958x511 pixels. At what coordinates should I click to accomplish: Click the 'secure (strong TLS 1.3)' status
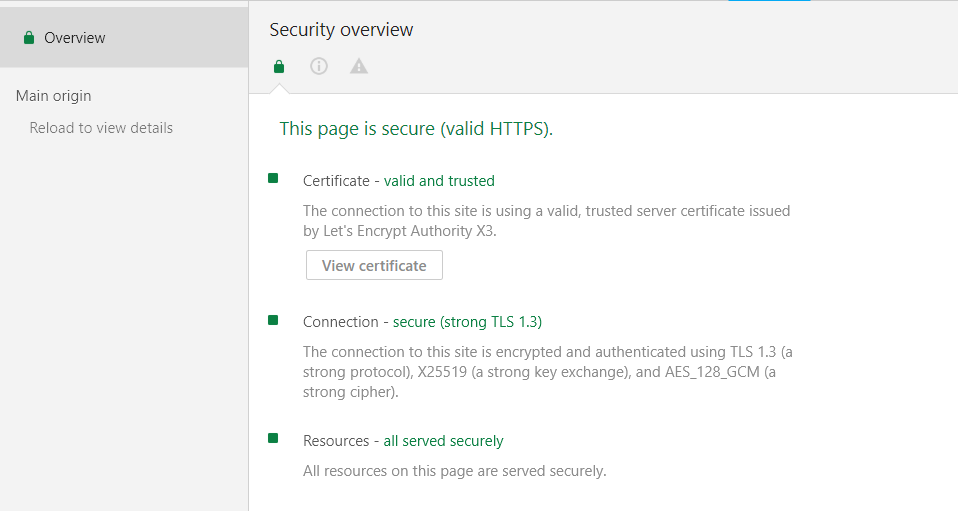pos(467,322)
